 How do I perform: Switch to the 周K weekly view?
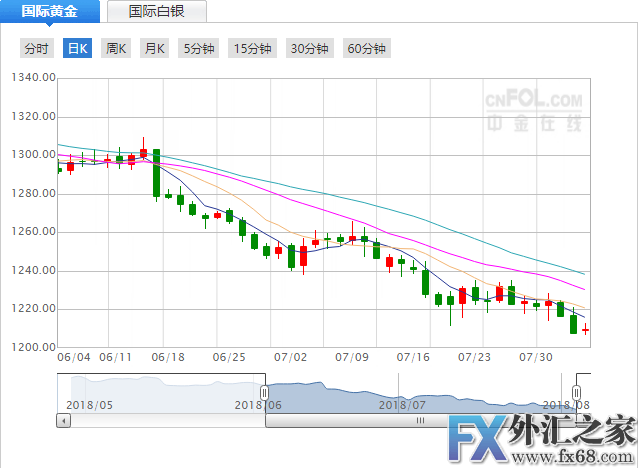[116, 48]
